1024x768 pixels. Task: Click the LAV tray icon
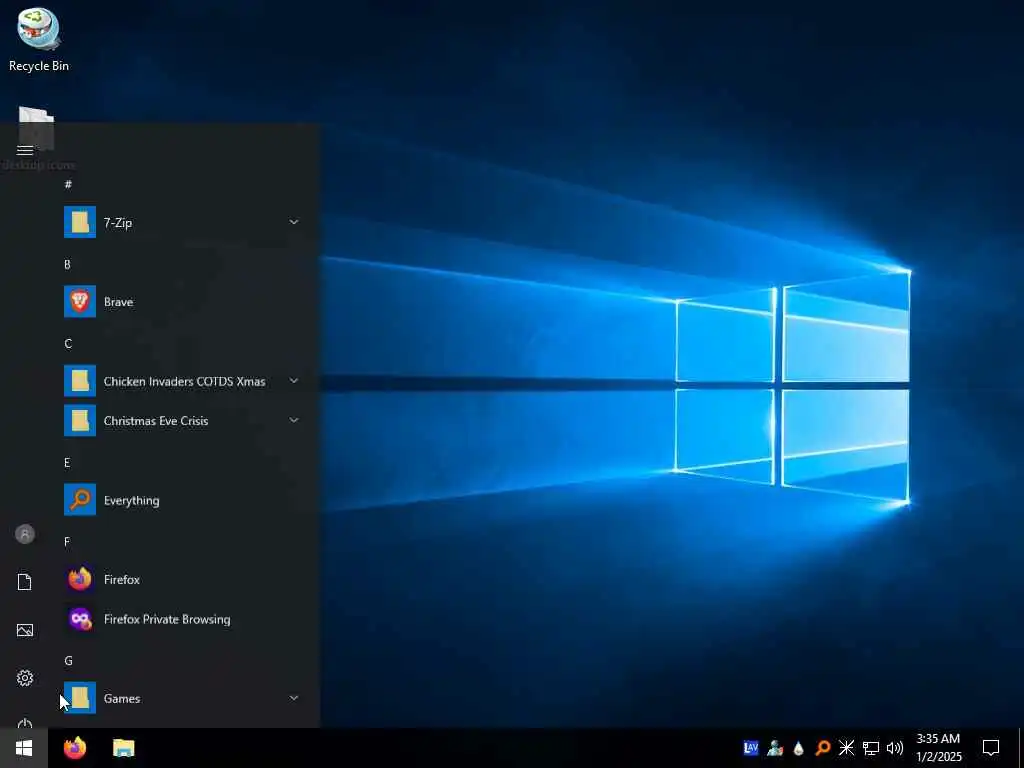pyautogui.click(x=751, y=748)
